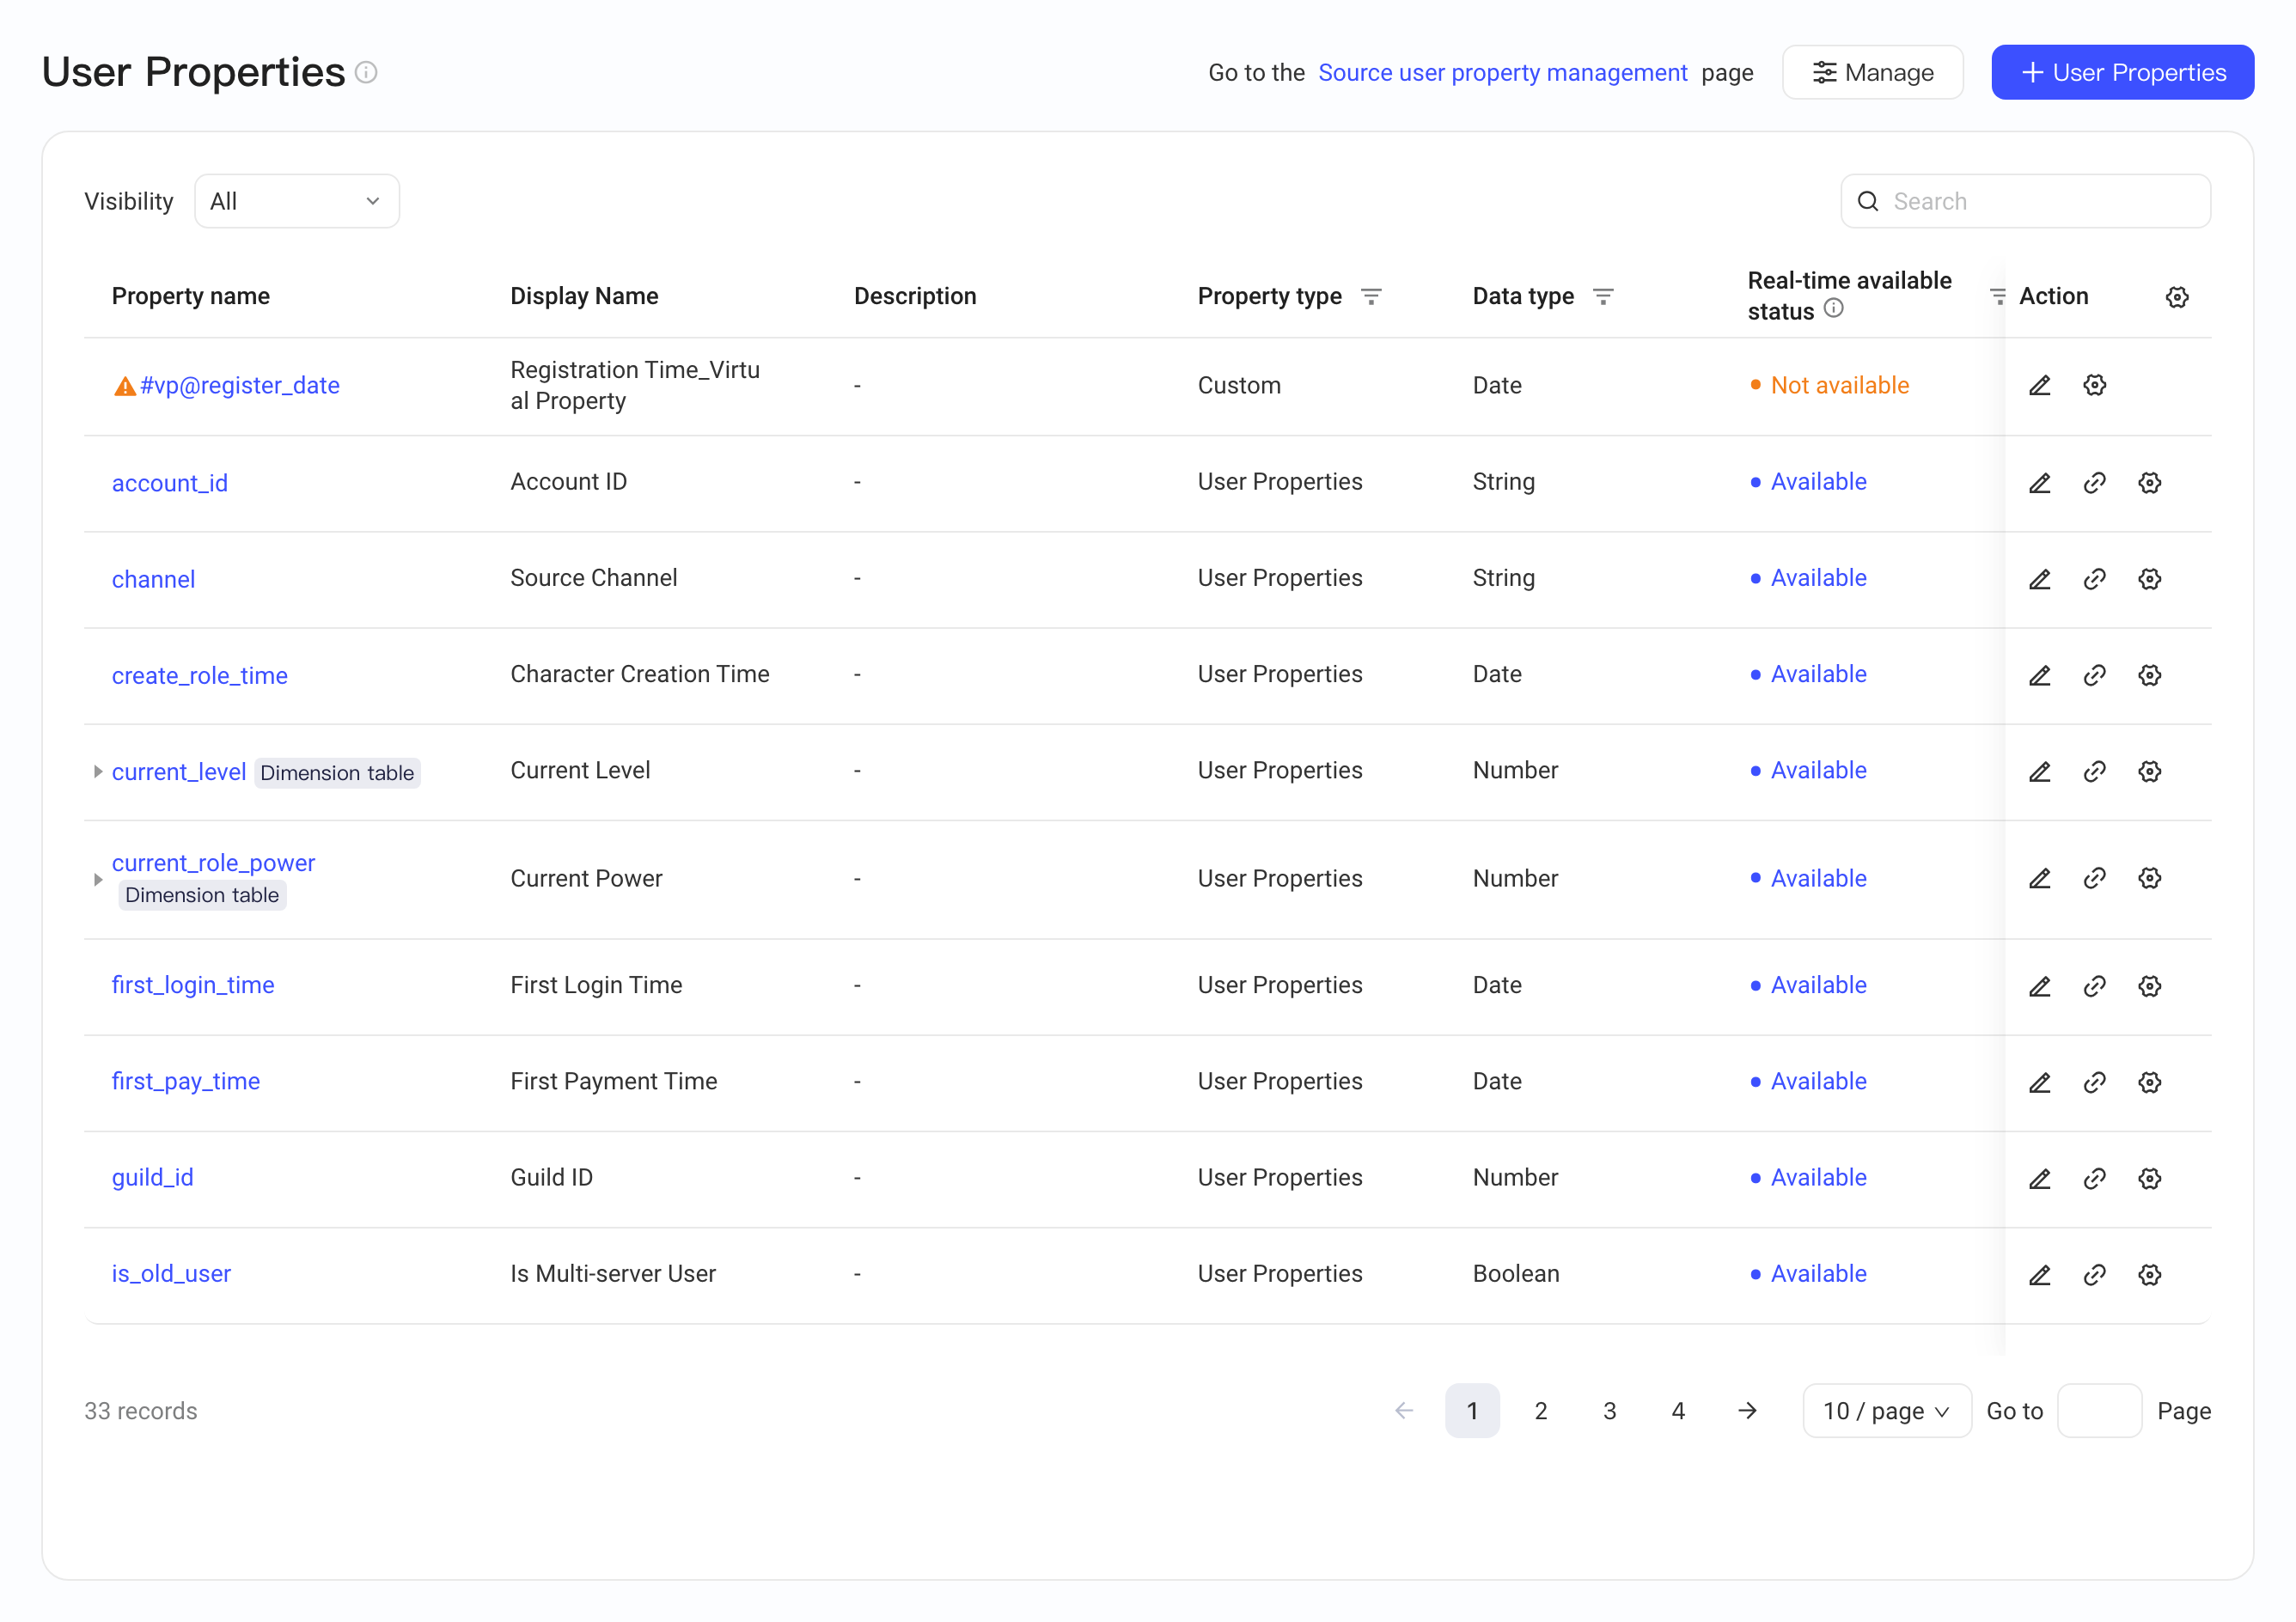This screenshot has width=2296, height=1622.
Task: Click the link icon for create_role_time
Action: (2095, 675)
